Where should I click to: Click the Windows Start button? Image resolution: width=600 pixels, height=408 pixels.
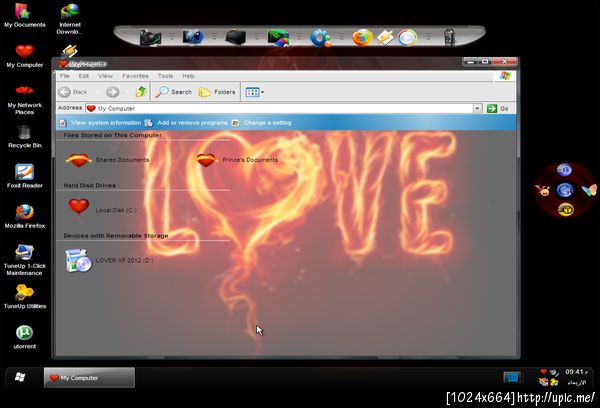tap(20, 377)
